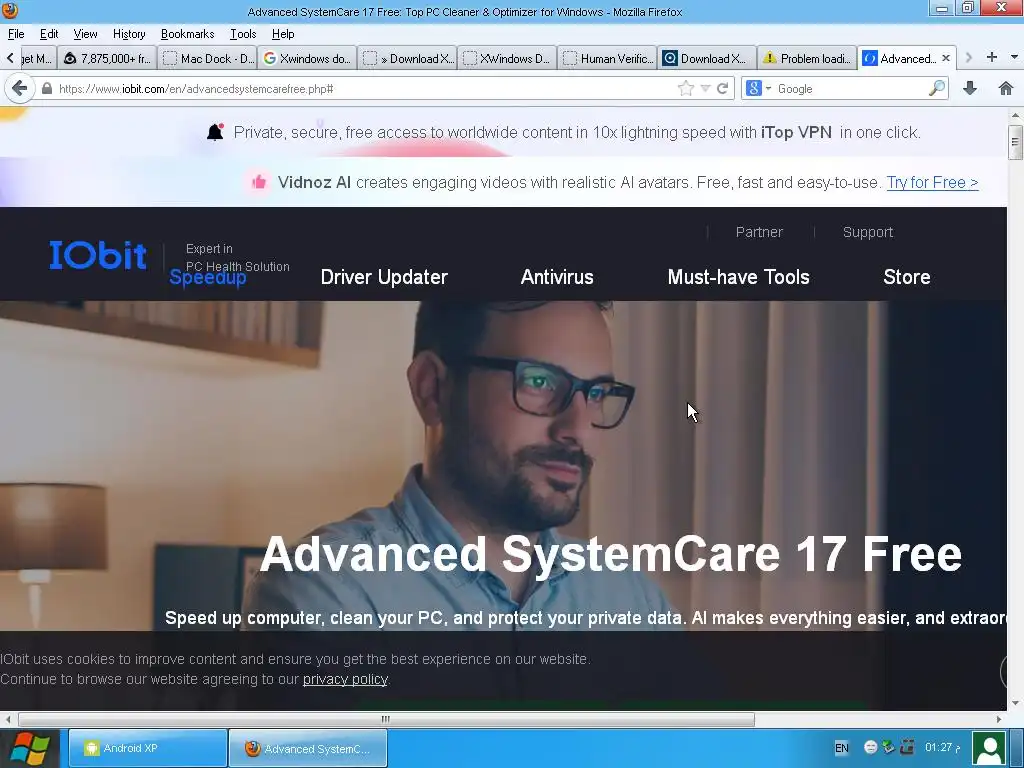Open the bookmark dropdown arrow beside the star
Image resolution: width=1024 pixels, height=768 pixels.
(x=705, y=88)
